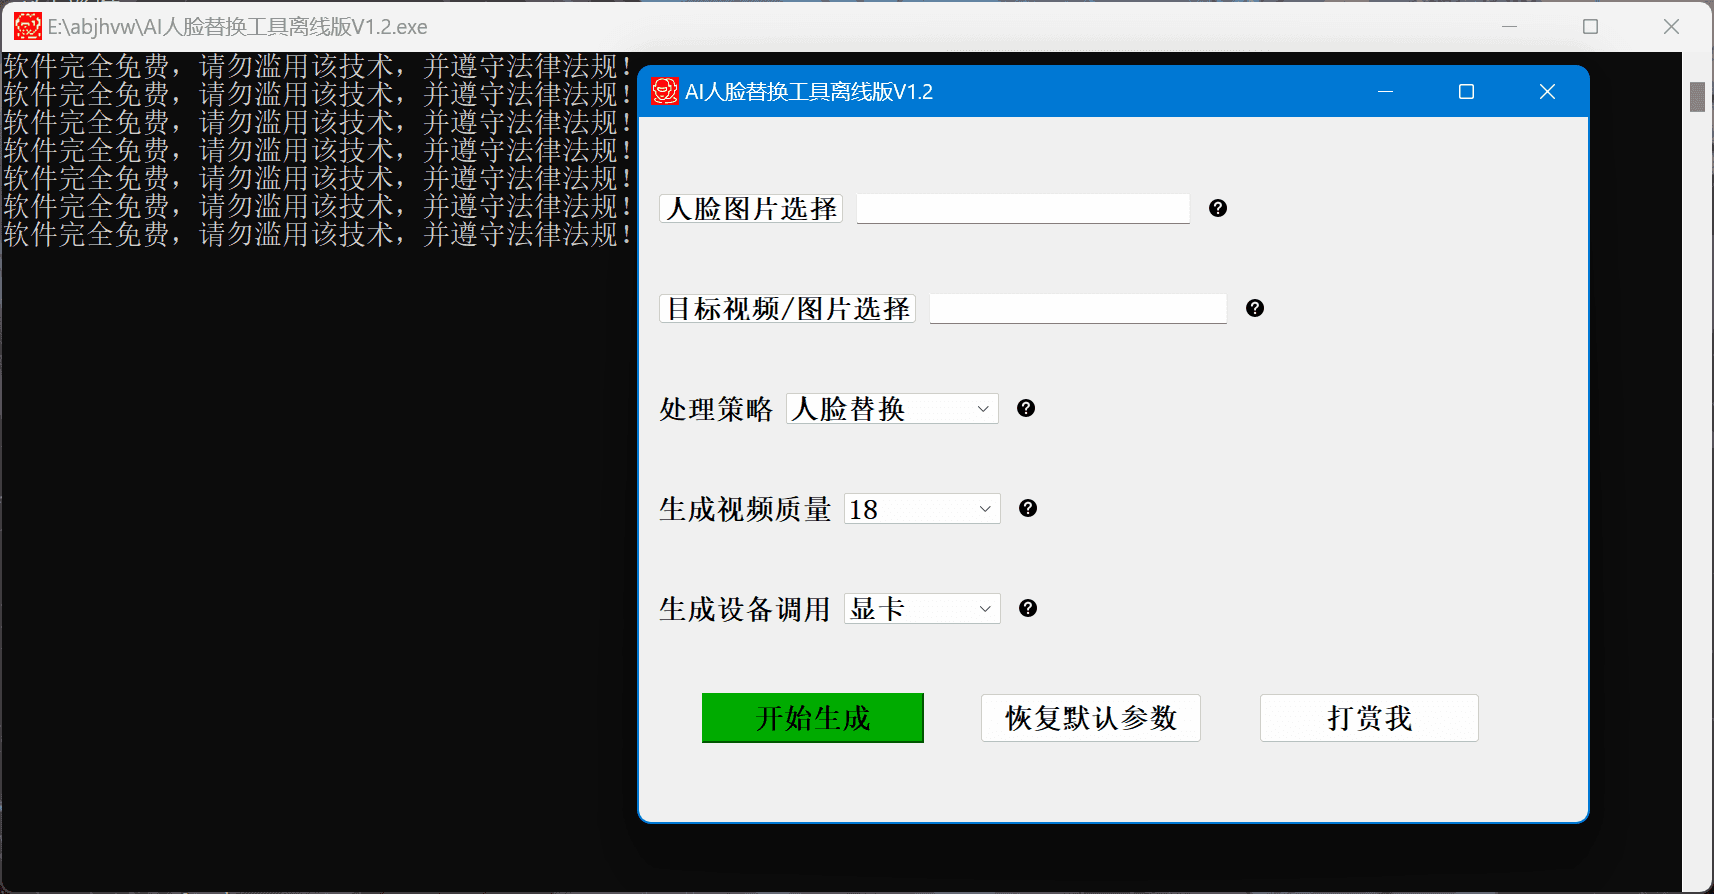Click help icon next to 生成视频质量 dropdown

pos(1028,508)
